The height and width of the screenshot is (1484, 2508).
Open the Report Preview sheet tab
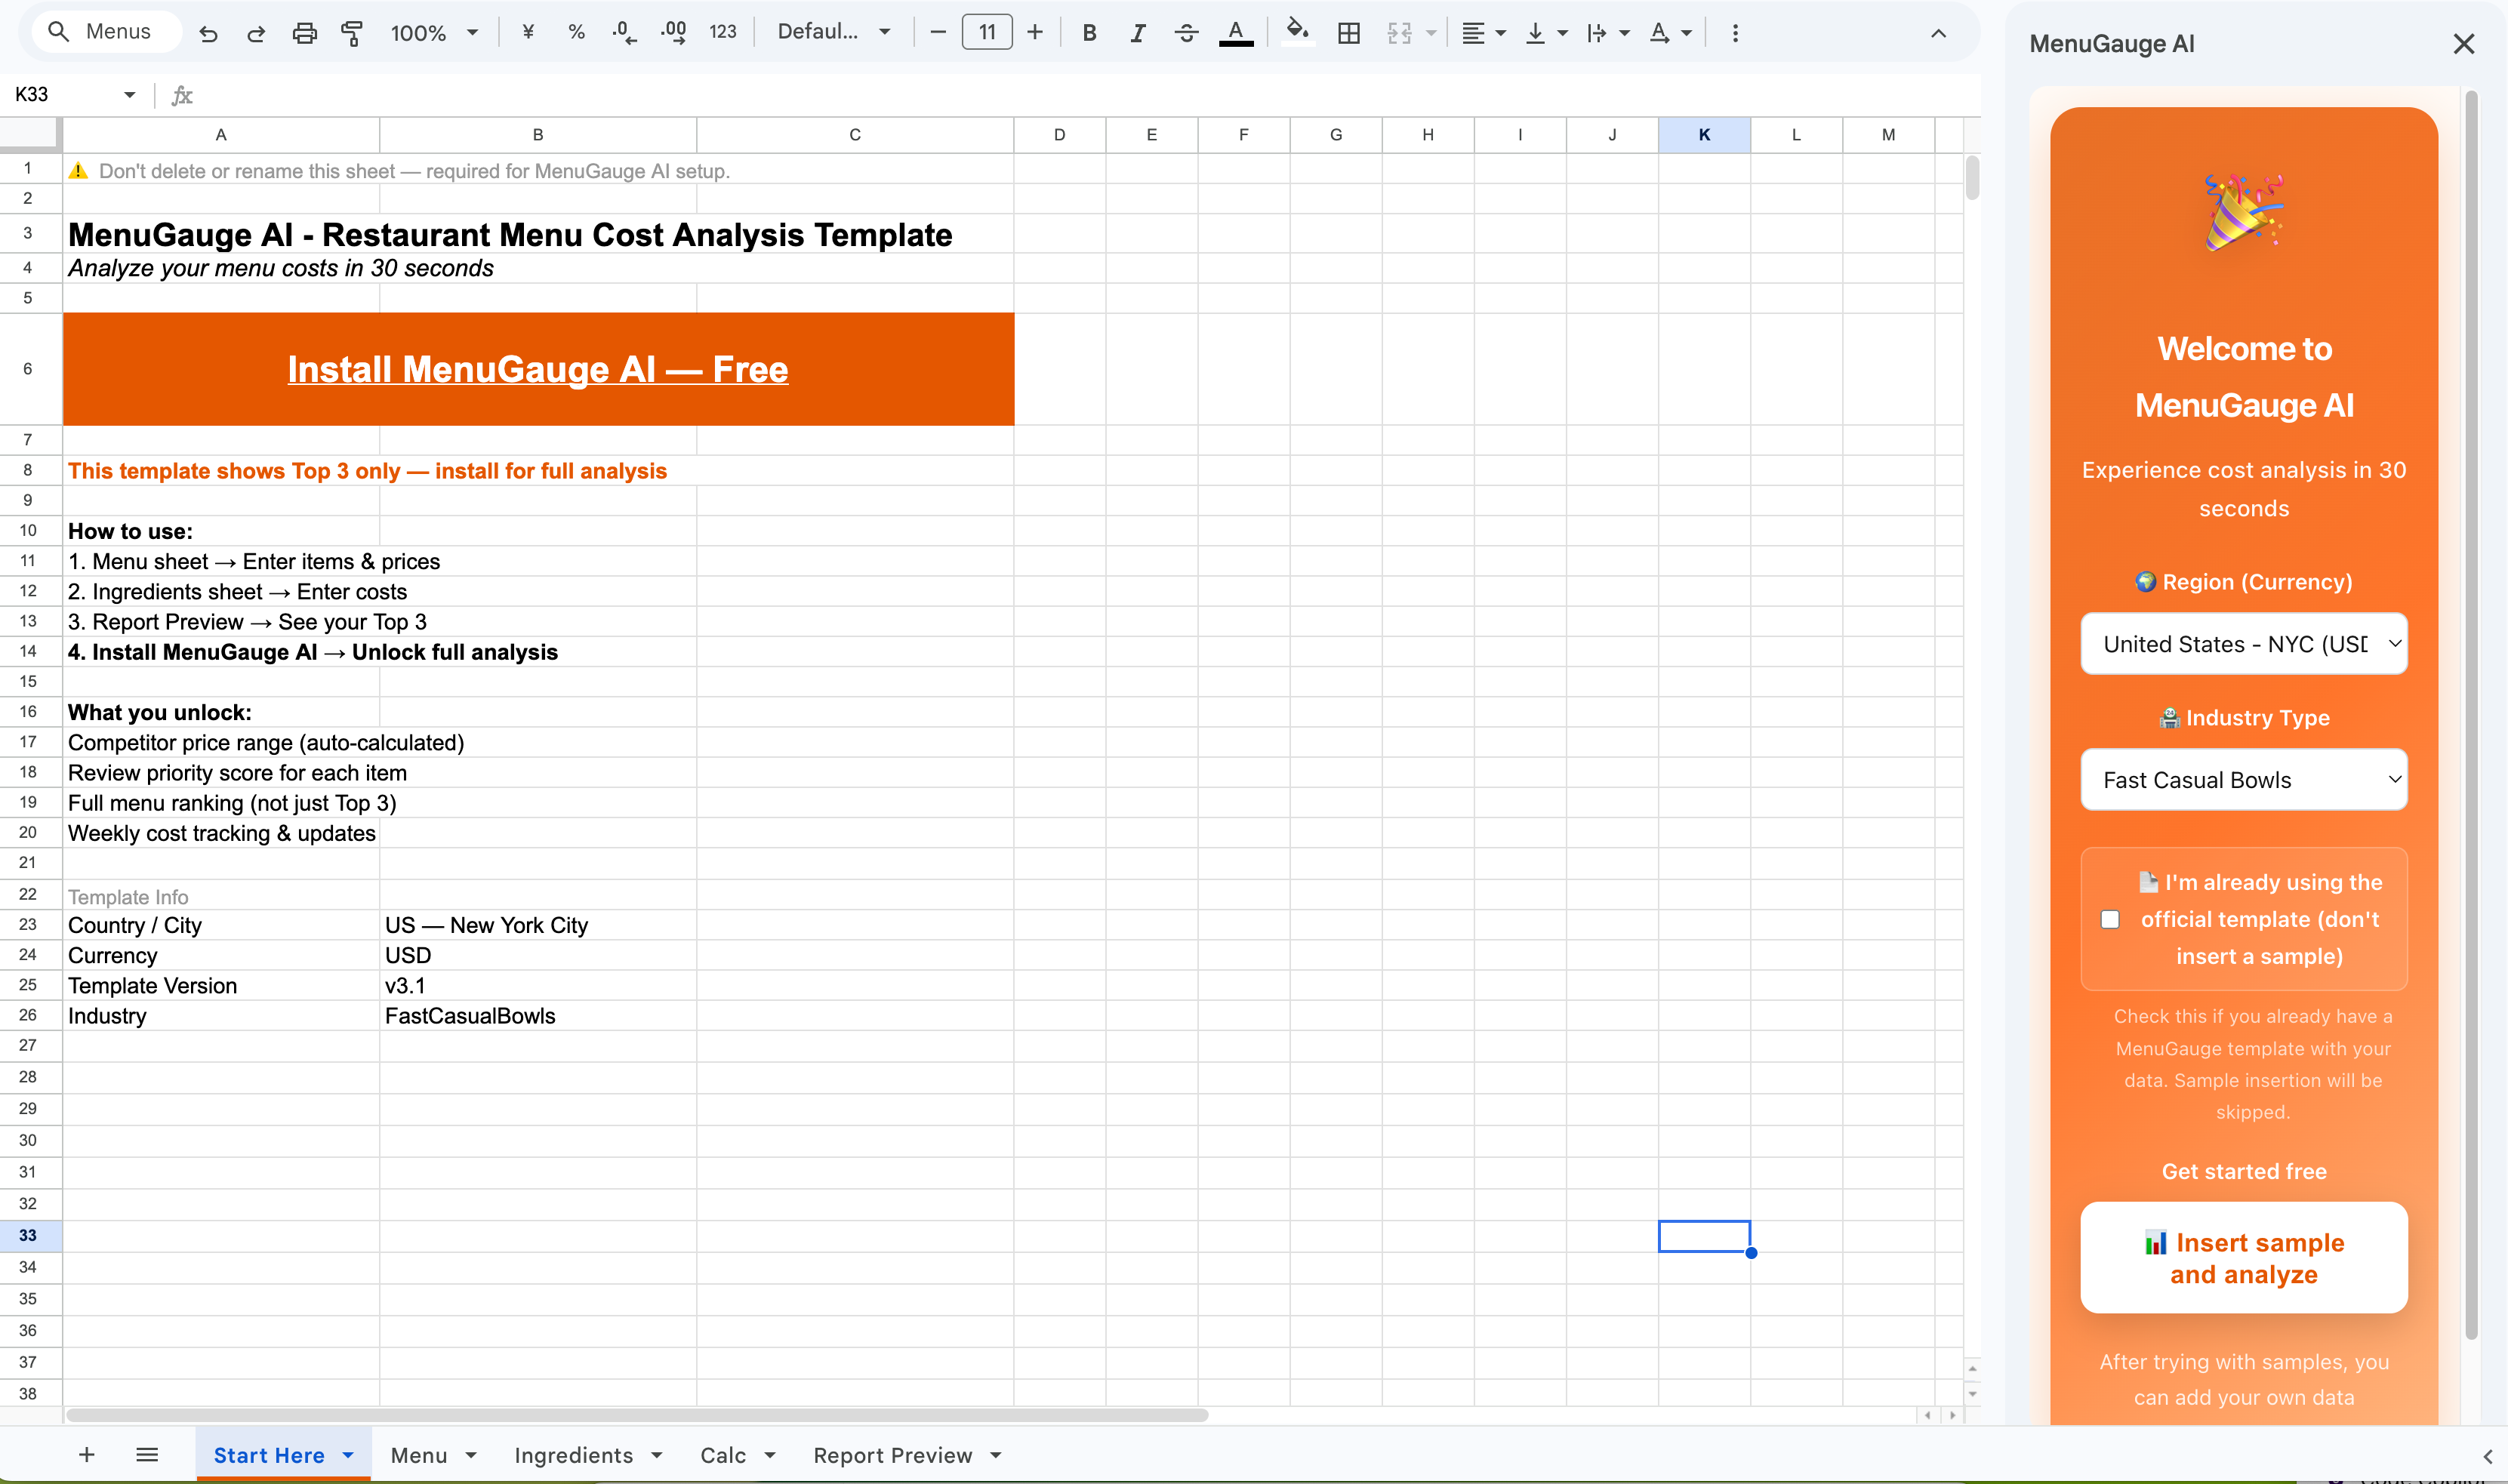892,1455
